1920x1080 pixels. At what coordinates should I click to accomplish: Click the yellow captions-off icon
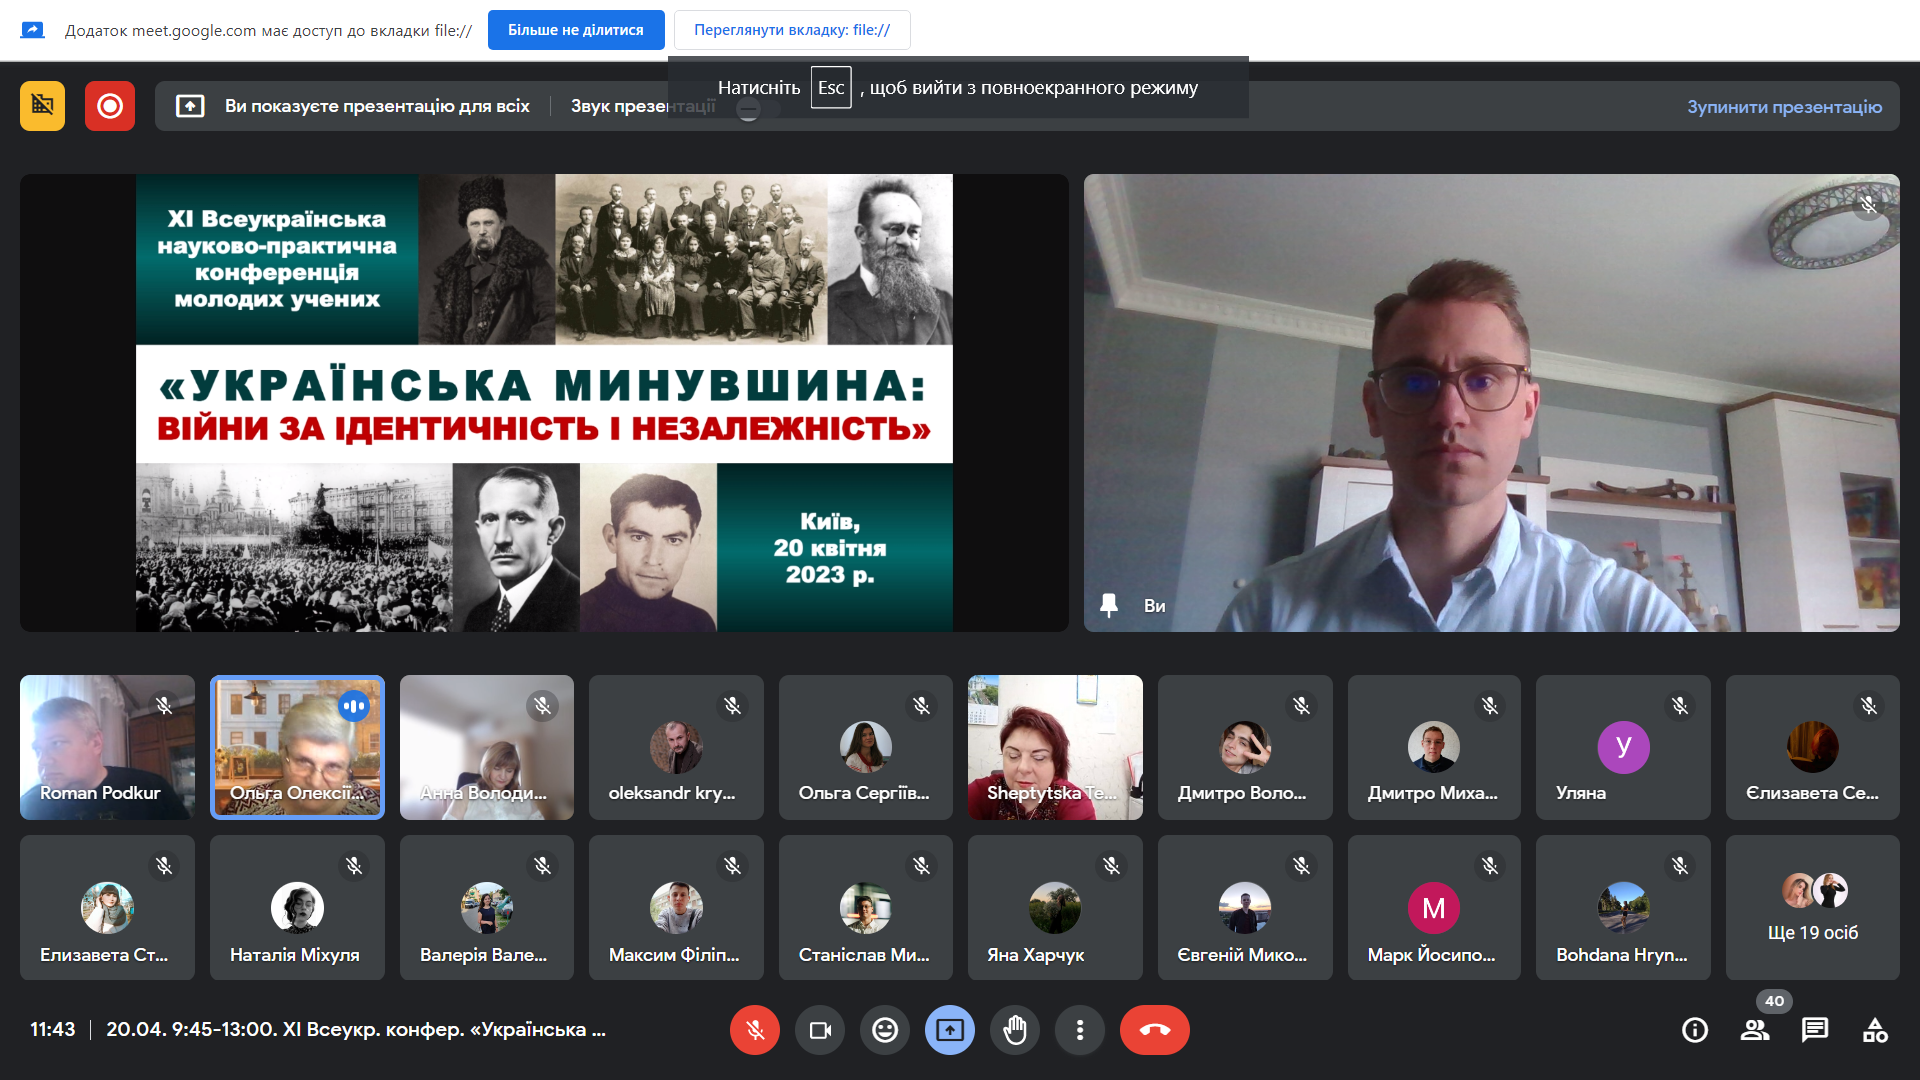(x=42, y=106)
